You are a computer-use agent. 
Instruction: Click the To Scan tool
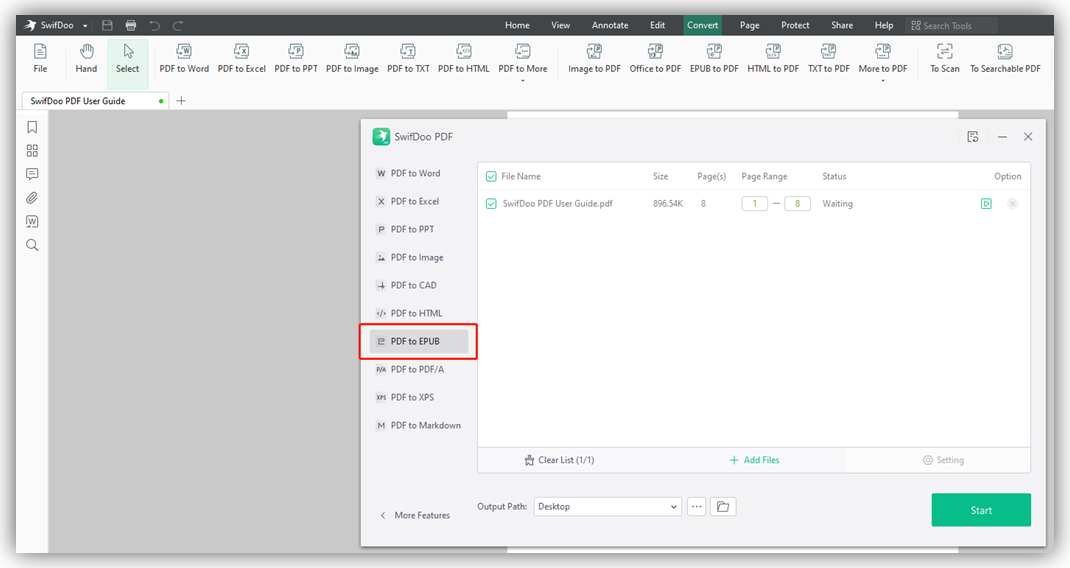click(x=944, y=59)
